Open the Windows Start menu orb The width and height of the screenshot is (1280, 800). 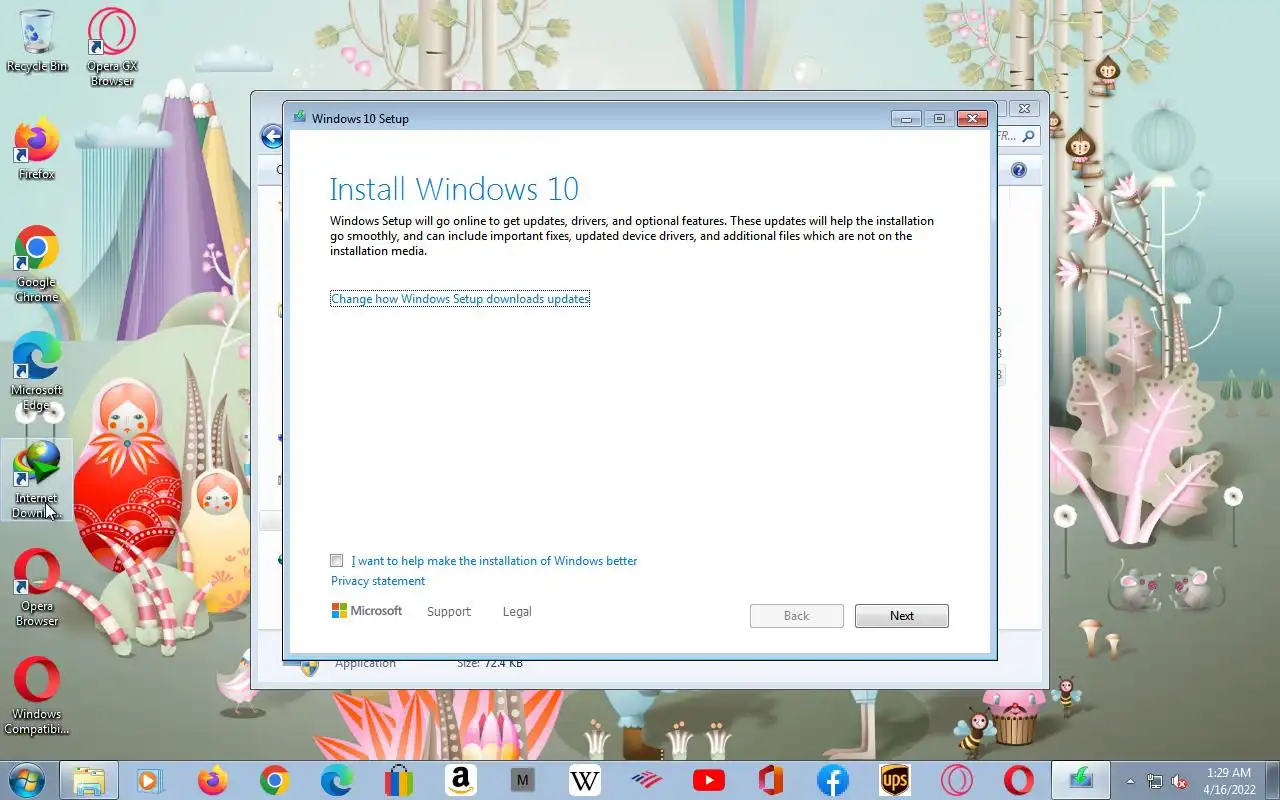point(26,780)
